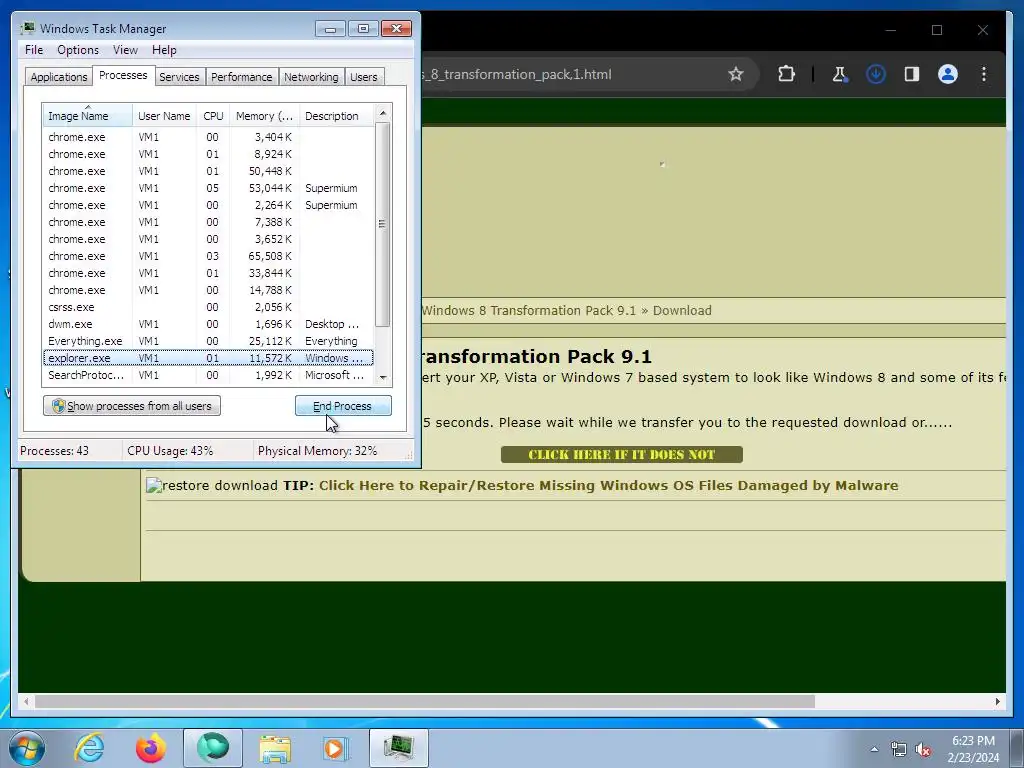This screenshot has width=1024, height=768.
Task: Click the Download breadcrumb link
Action: [x=682, y=310]
